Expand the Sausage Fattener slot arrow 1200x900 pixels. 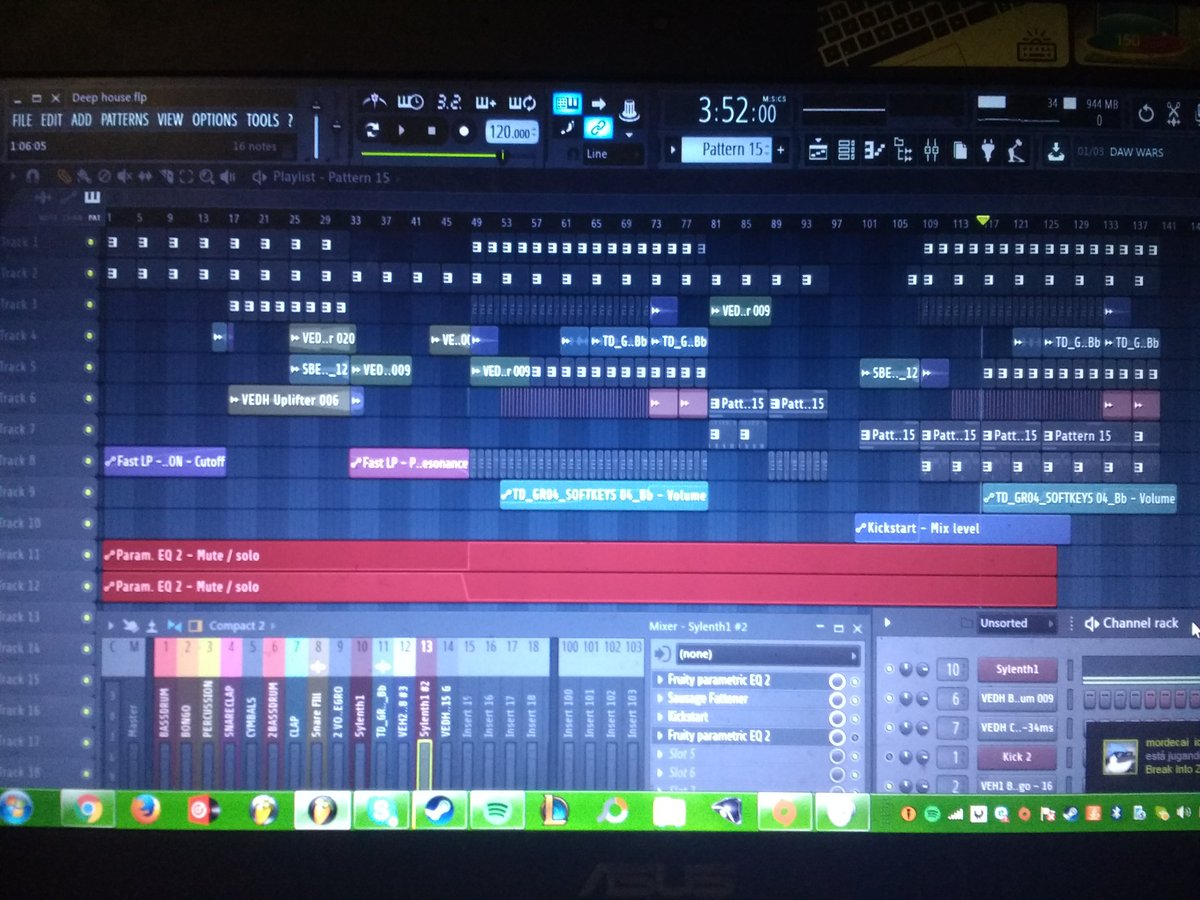pos(659,699)
